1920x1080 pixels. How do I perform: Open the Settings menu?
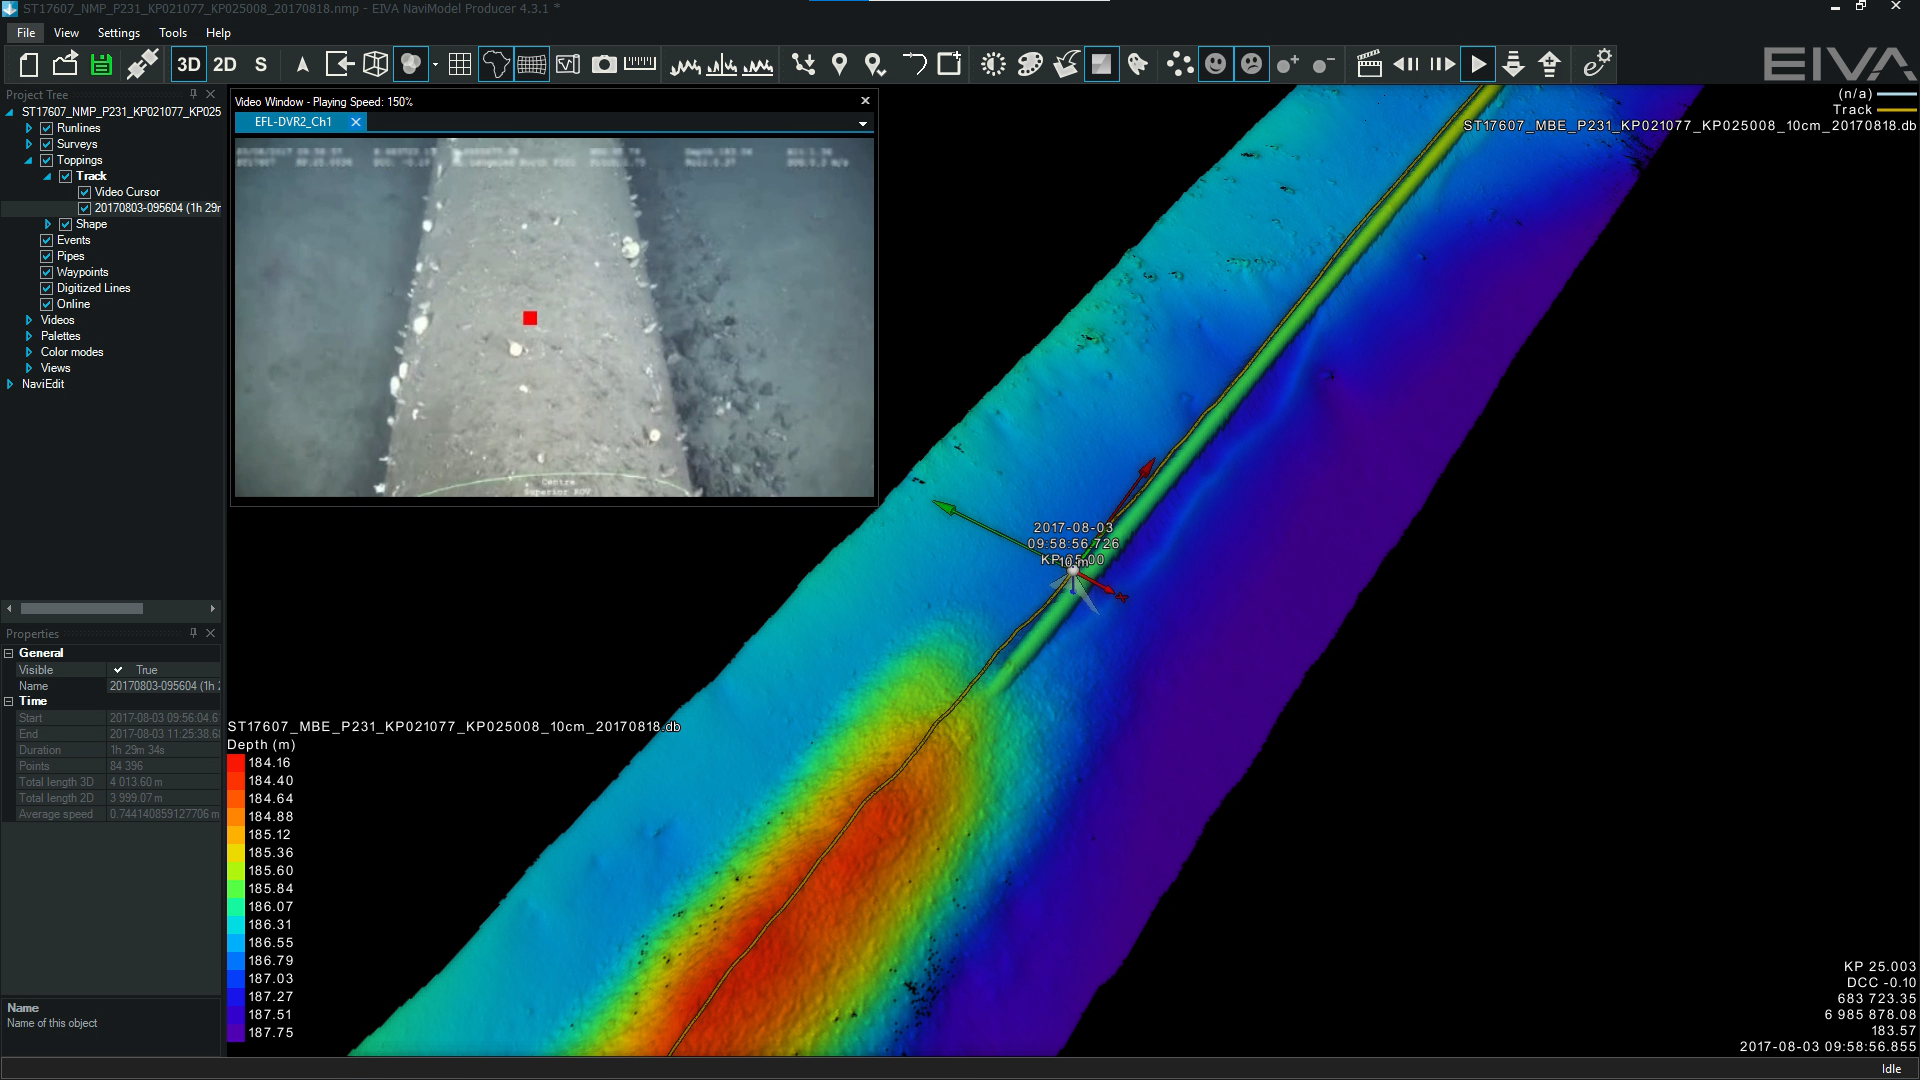point(118,33)
